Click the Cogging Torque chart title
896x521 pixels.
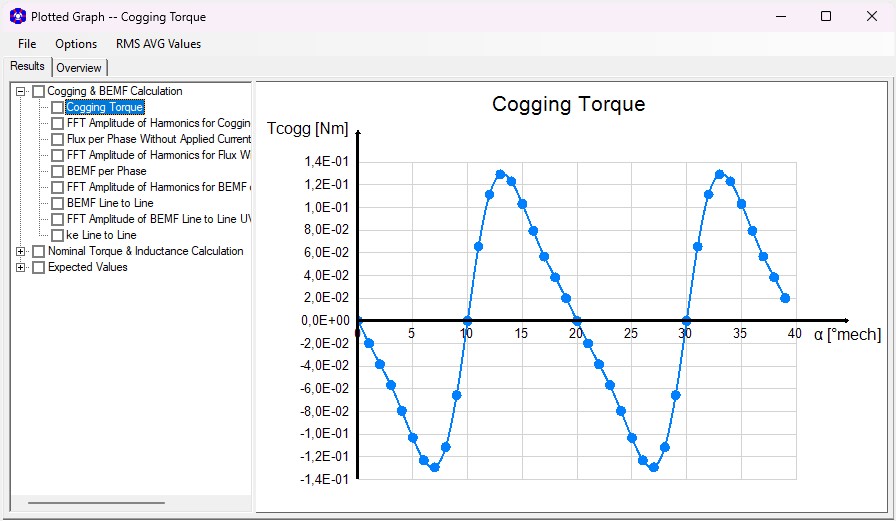(x=569, y=104)
